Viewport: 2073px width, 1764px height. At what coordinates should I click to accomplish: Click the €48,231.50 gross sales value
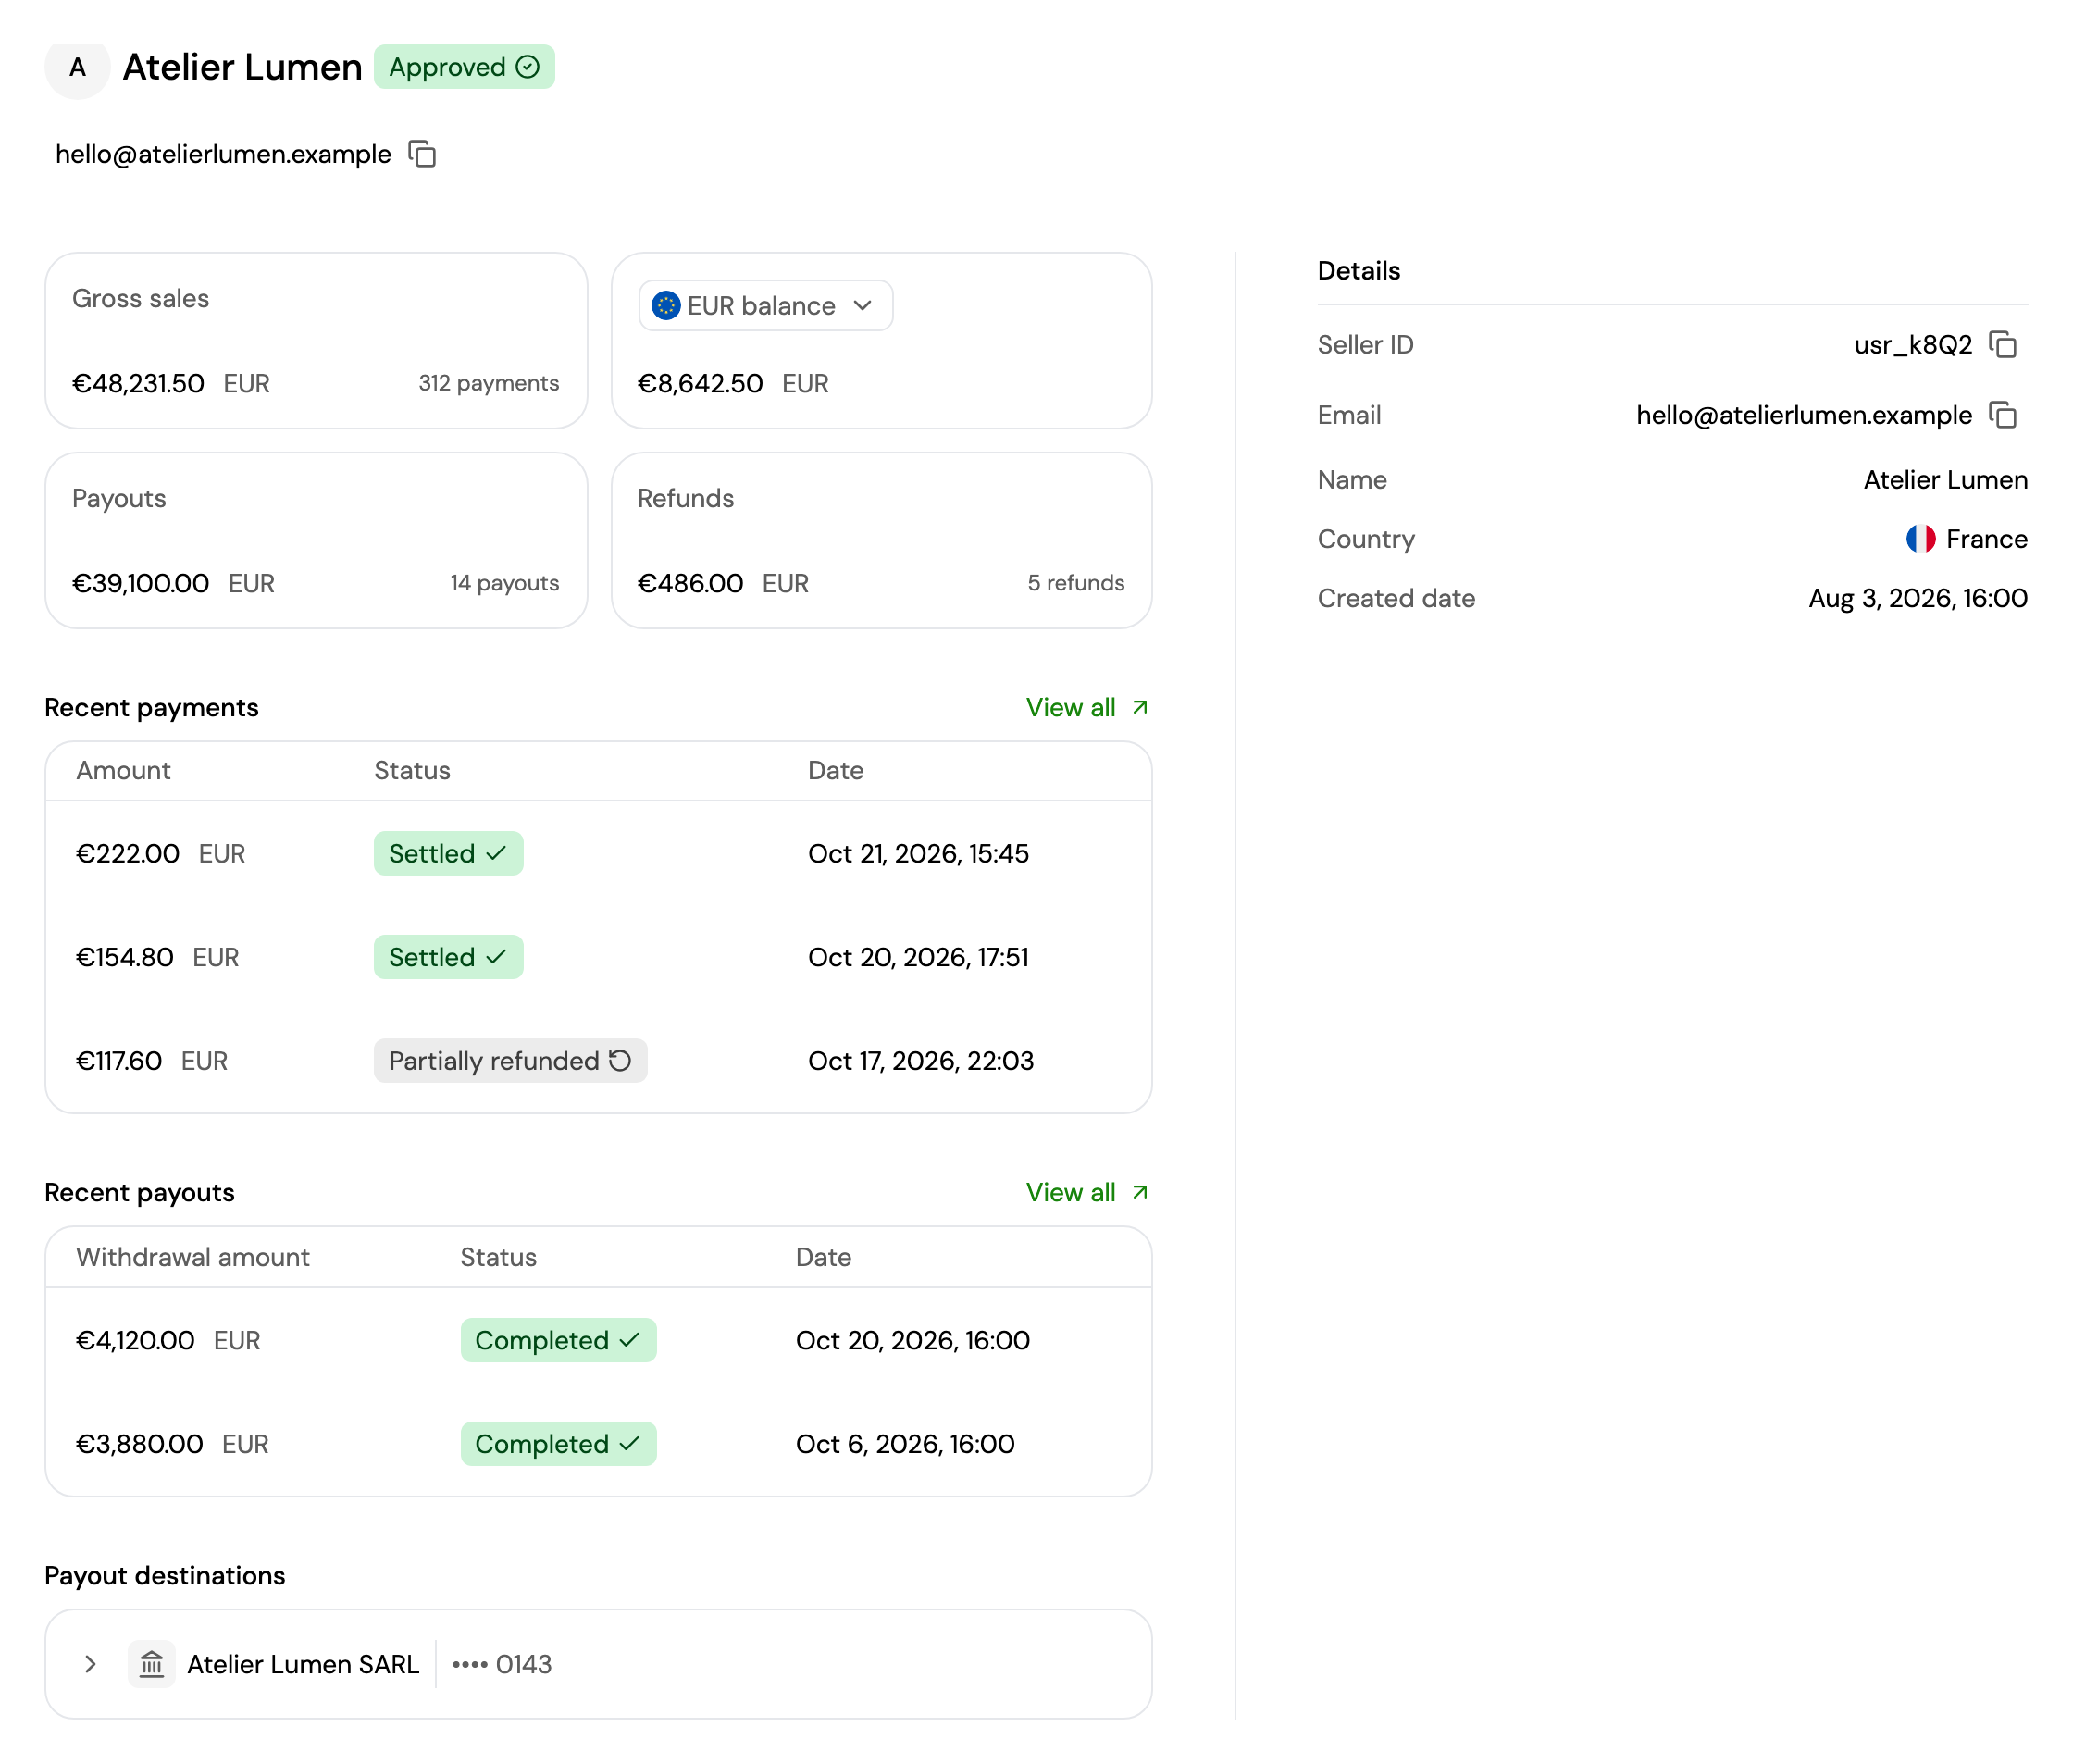138,383
